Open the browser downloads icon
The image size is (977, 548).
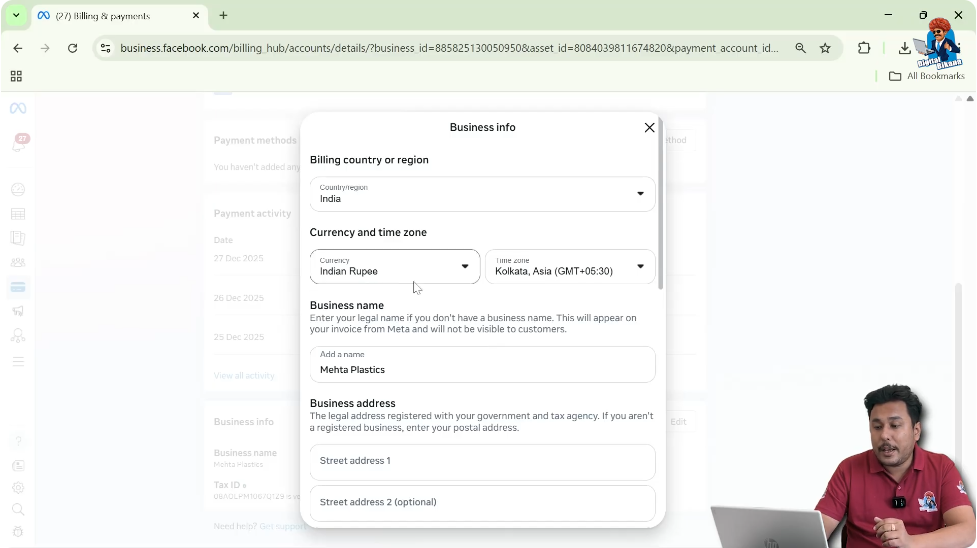(904, 48)
